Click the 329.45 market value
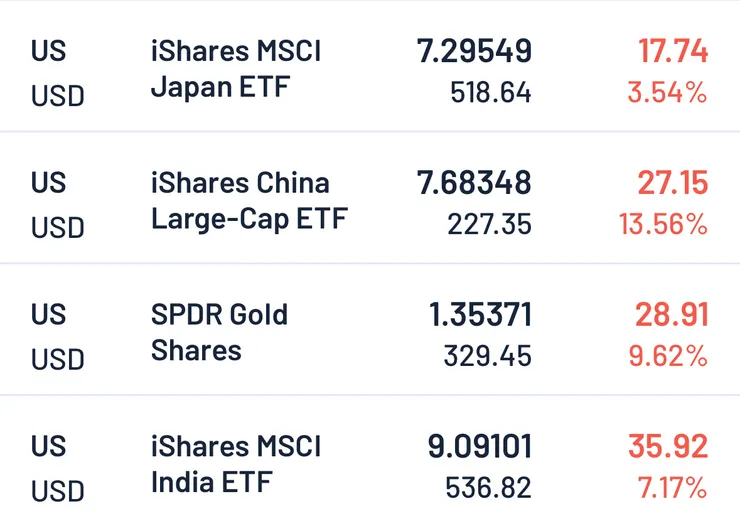The width and height of the screenshot is (740, 511). (x=488, y=357)
